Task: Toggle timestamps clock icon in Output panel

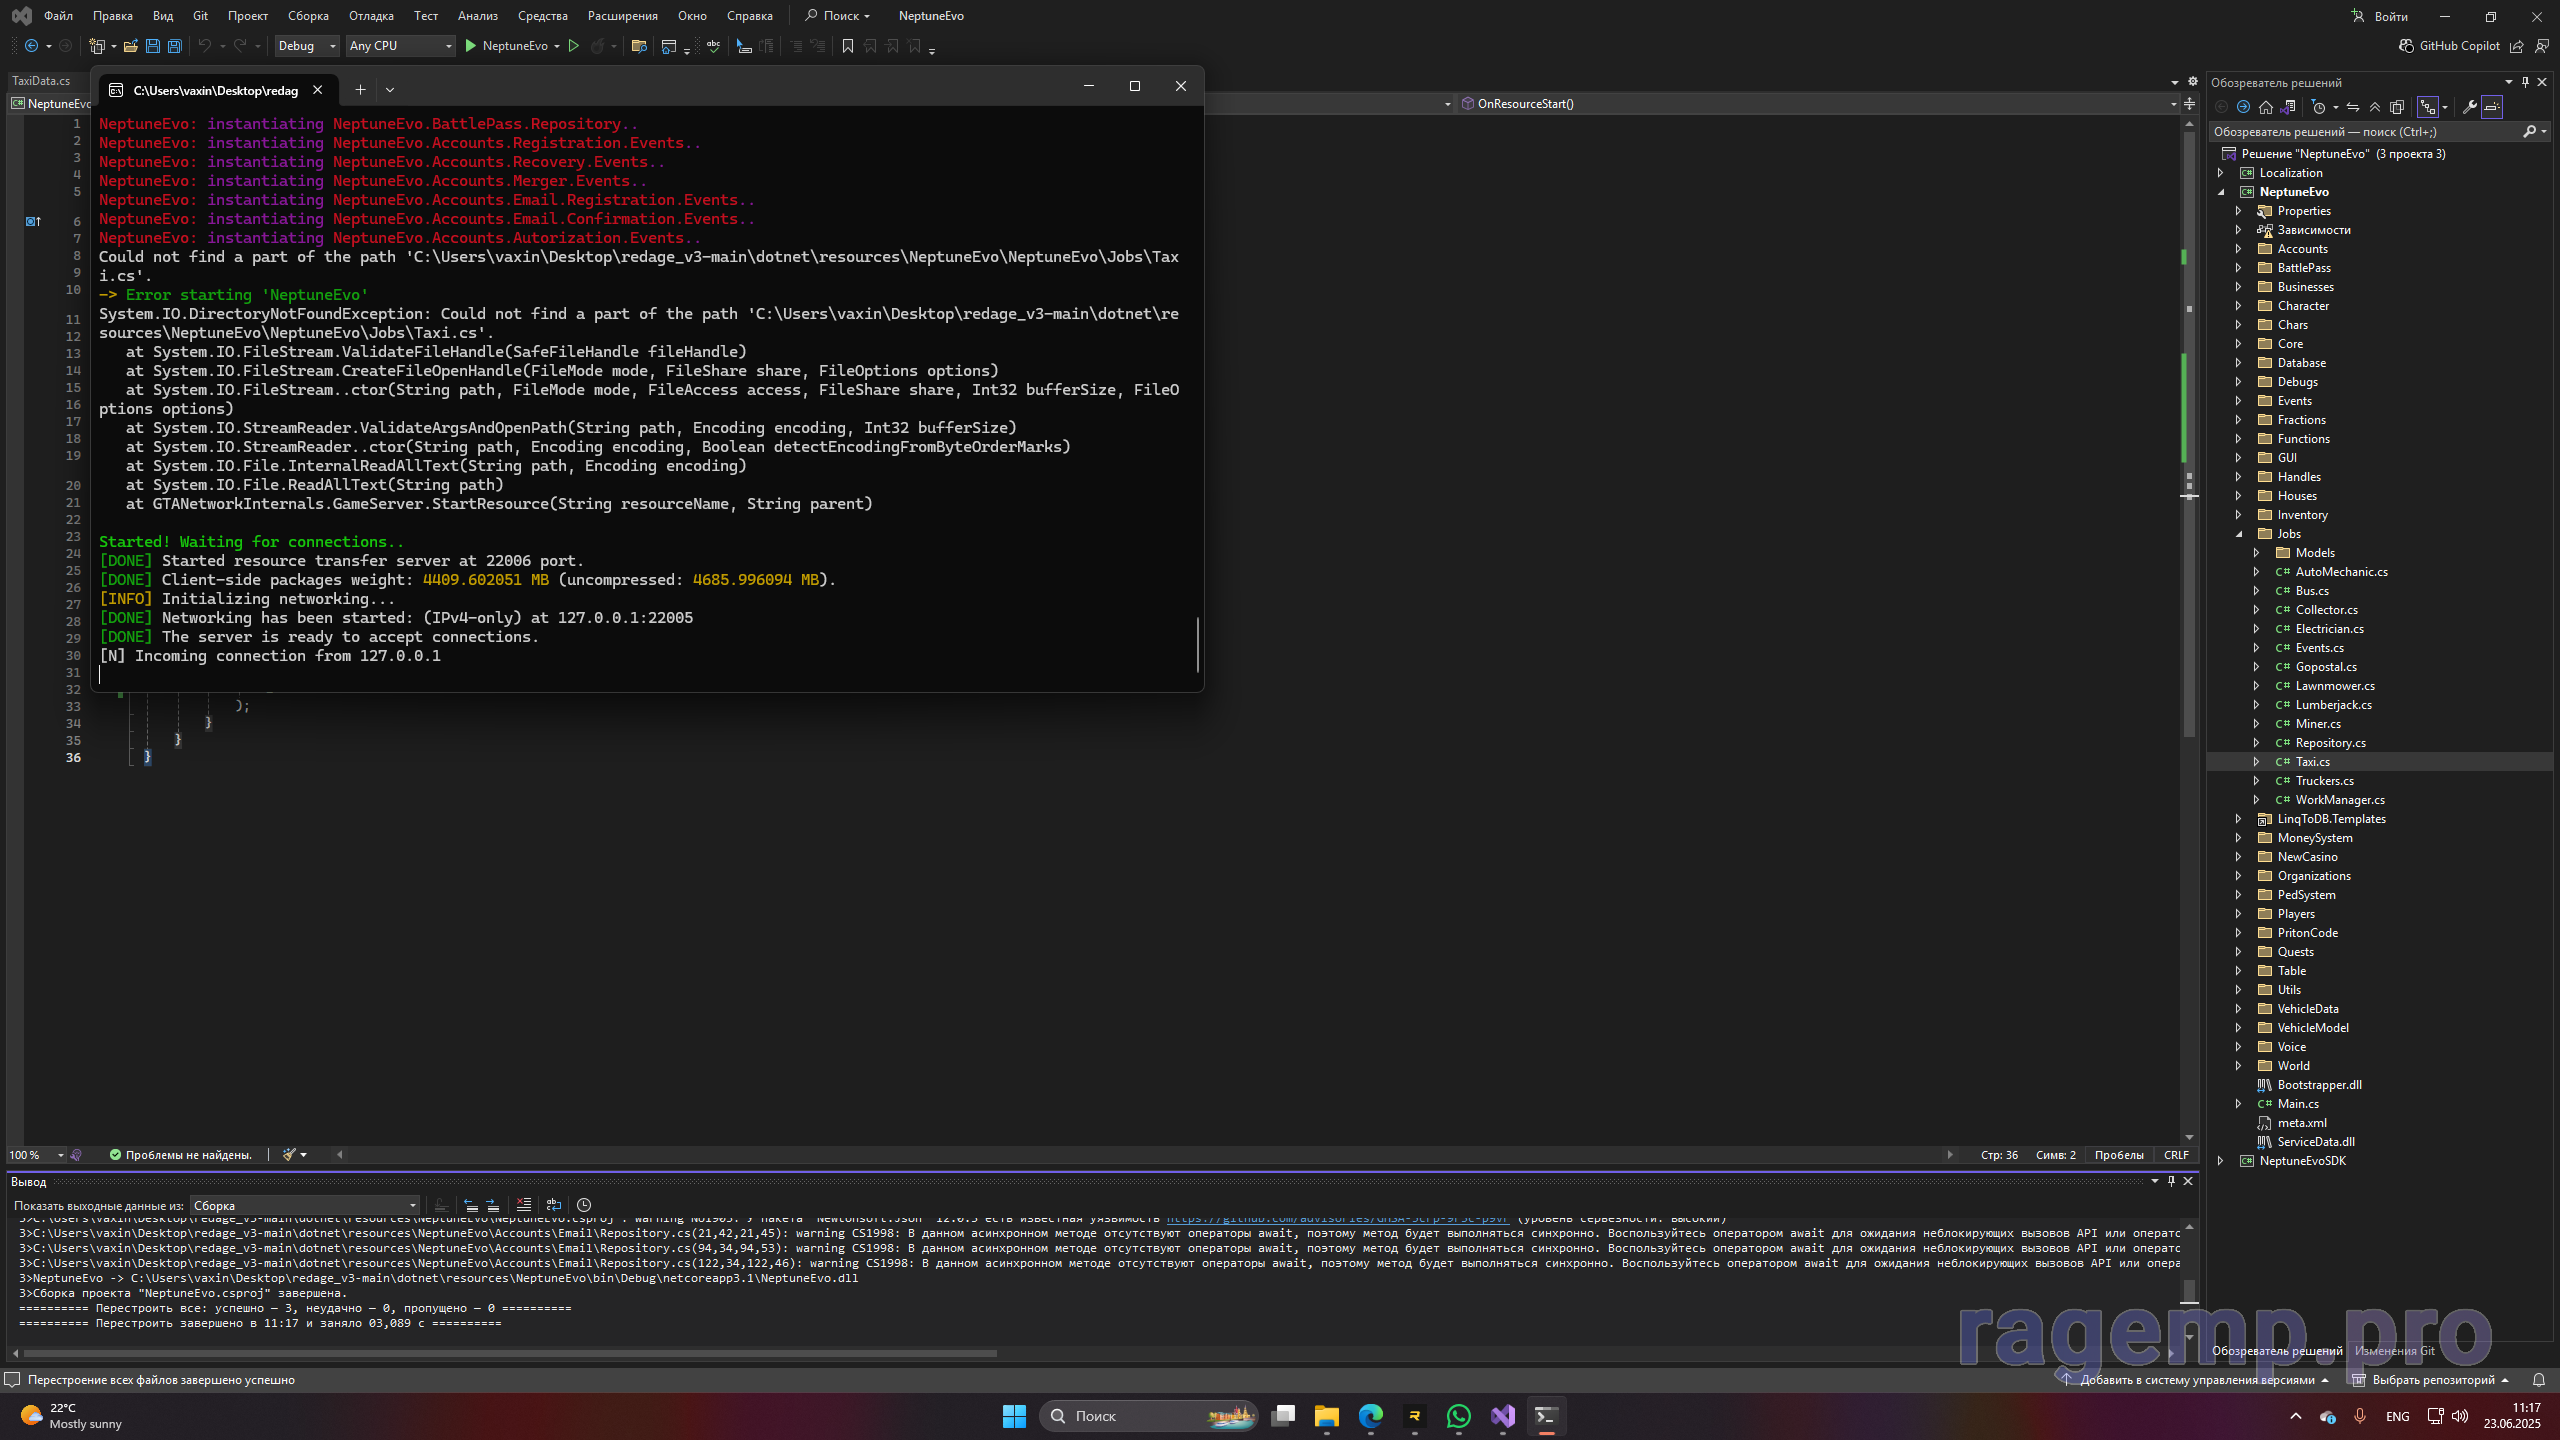Action: 584,1205
